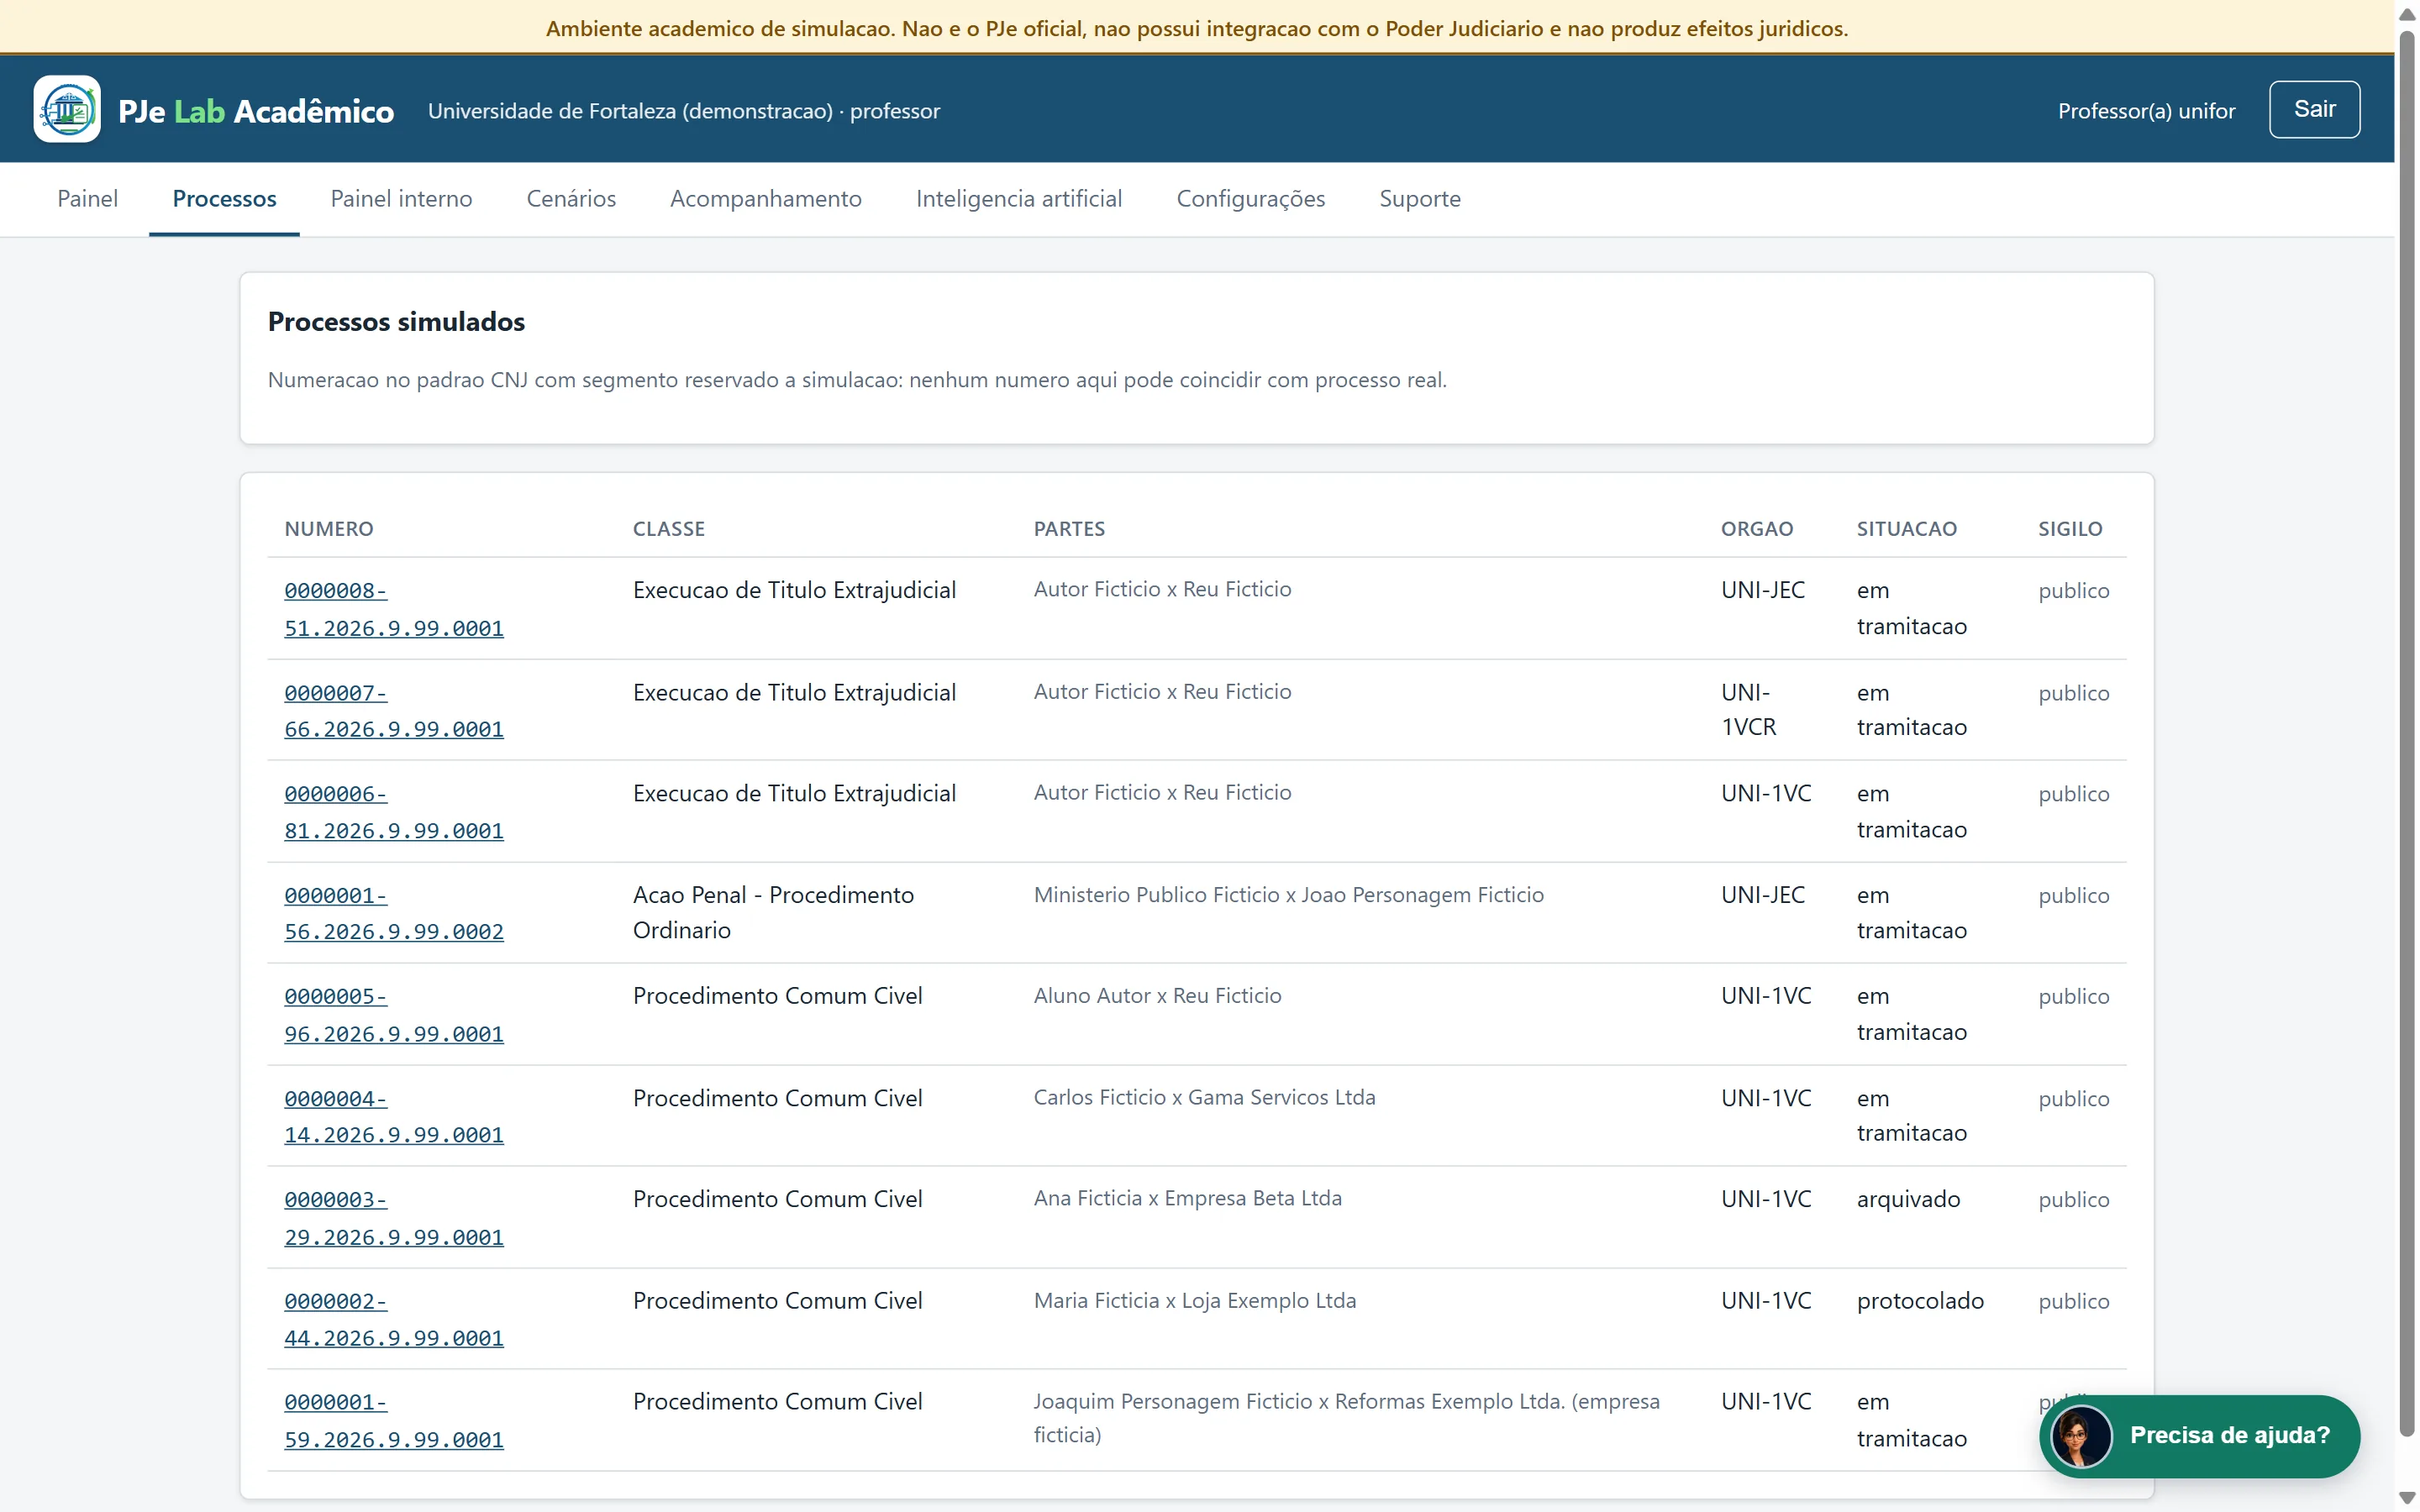Open process 0000002-44.2026.9.99.0001
This screenshot has width=2420, height=1512.
click(x=394, y=1319)
